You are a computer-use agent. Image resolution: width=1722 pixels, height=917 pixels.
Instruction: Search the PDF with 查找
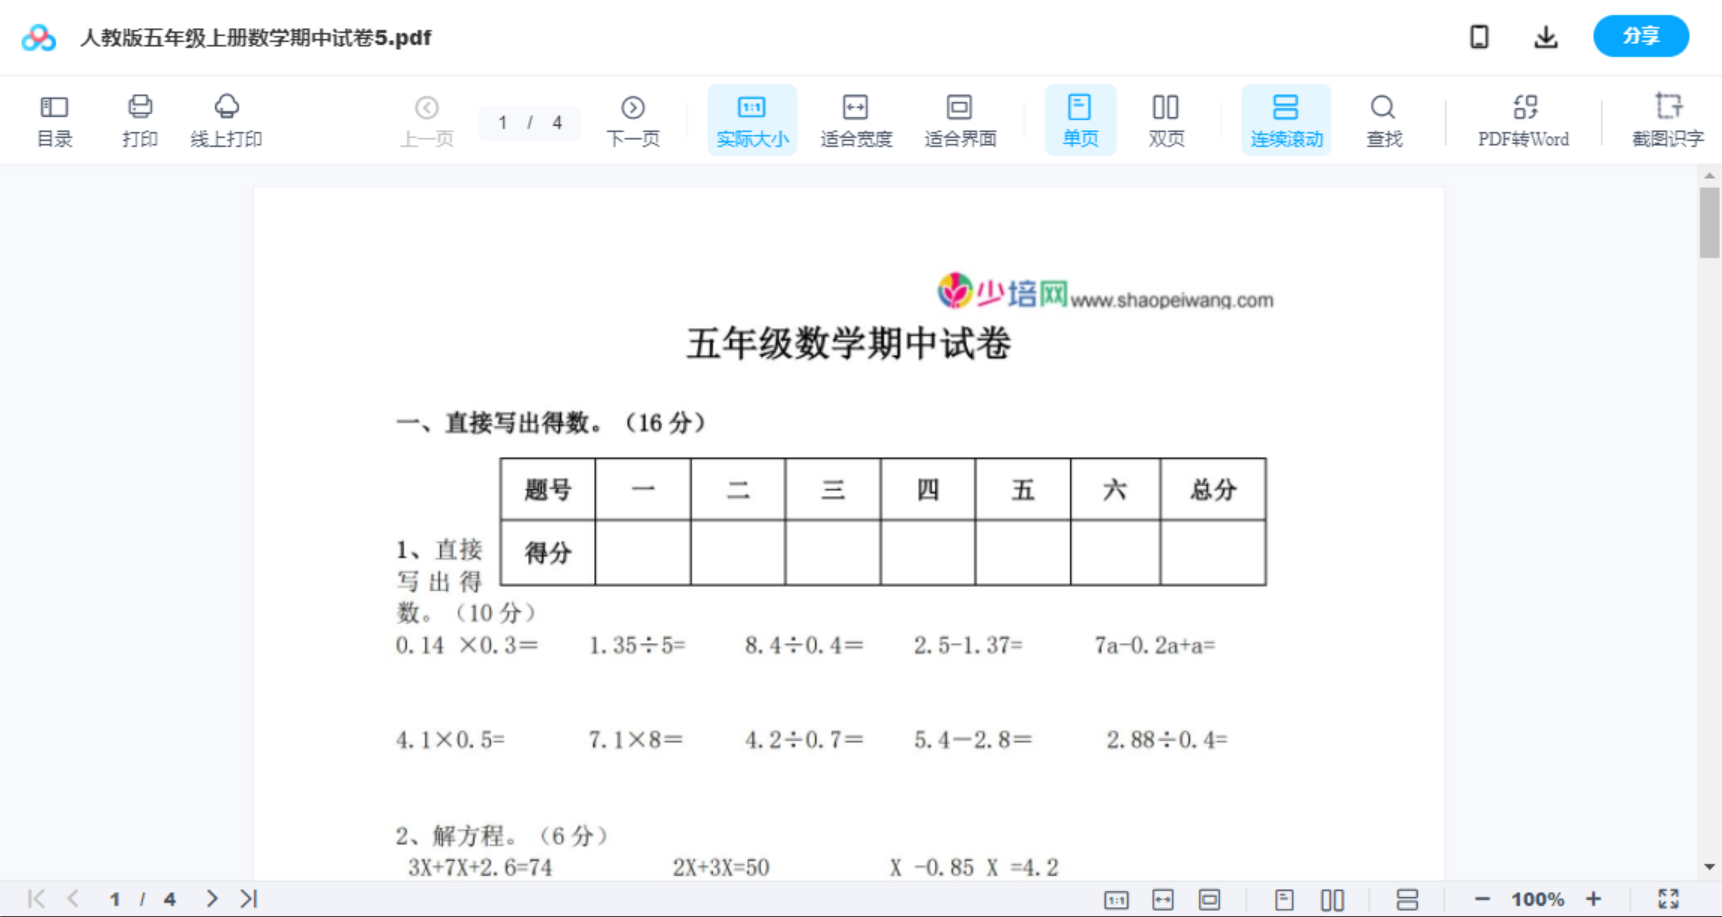coord(1383,119)
